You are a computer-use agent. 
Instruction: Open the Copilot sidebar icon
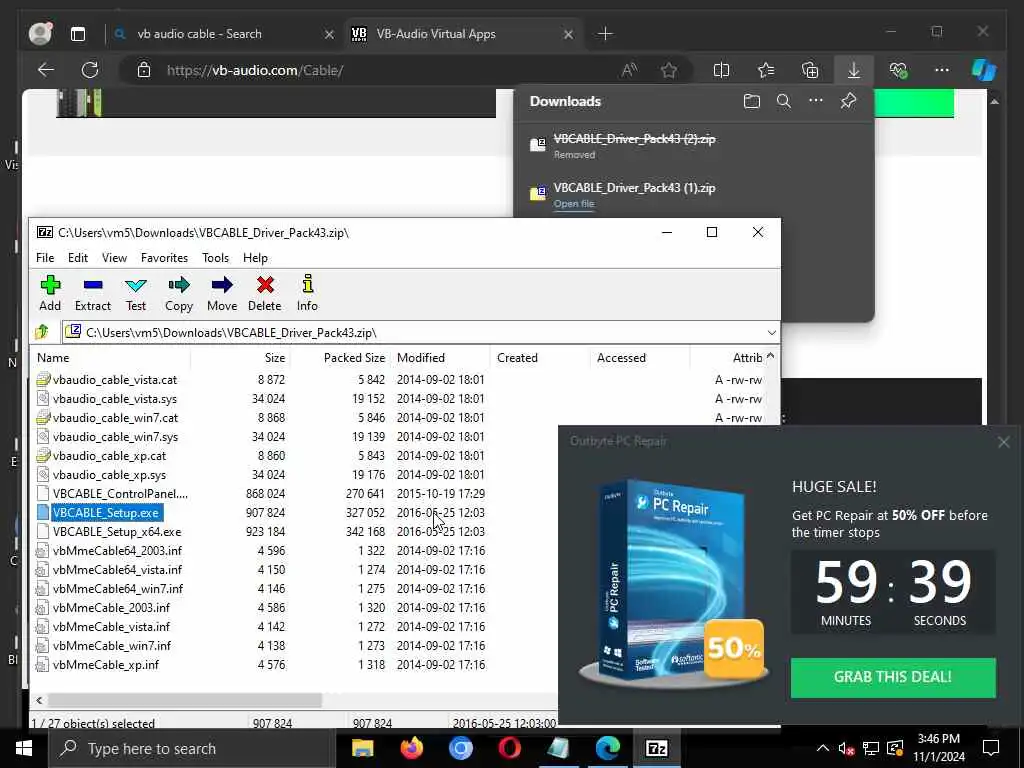tap(984, 70)
